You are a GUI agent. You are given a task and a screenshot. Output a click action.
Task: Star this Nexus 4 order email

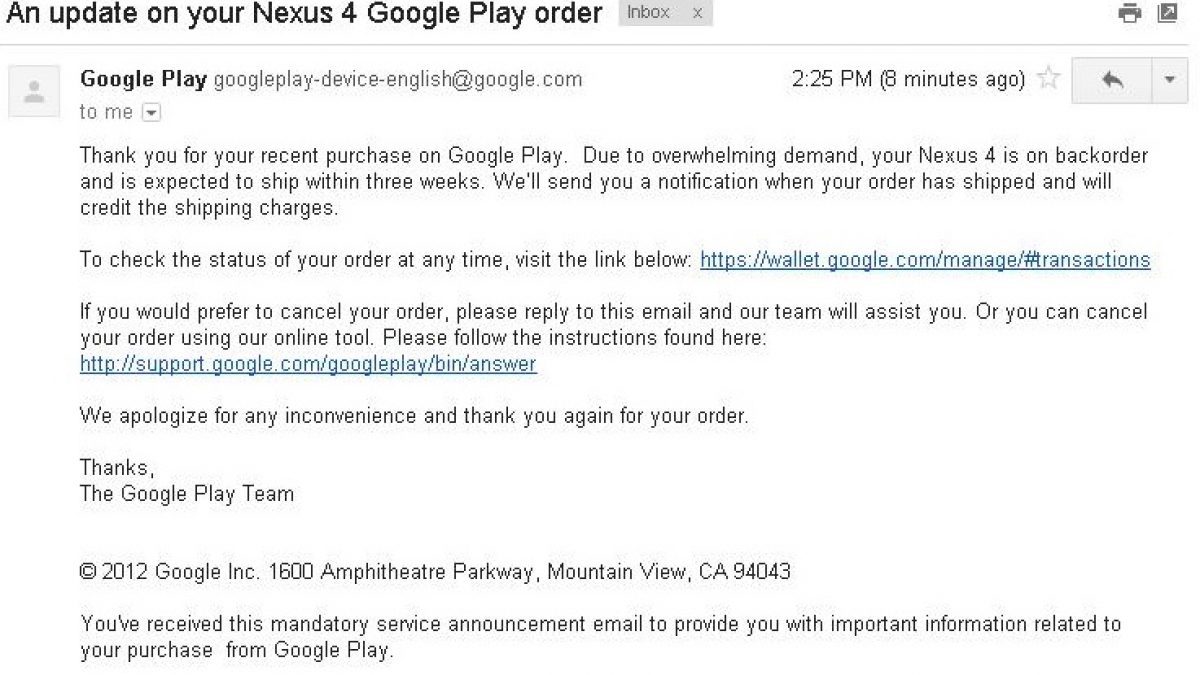[x=1048, y=79]
